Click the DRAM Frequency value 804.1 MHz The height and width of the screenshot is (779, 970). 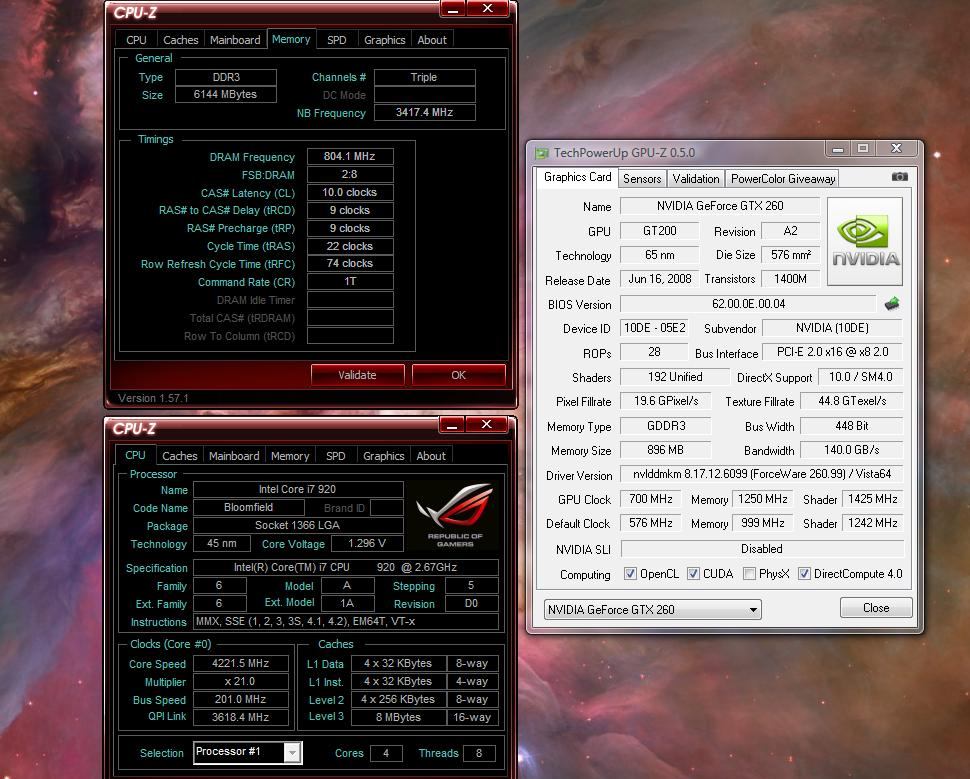click(x=350, y=157)
